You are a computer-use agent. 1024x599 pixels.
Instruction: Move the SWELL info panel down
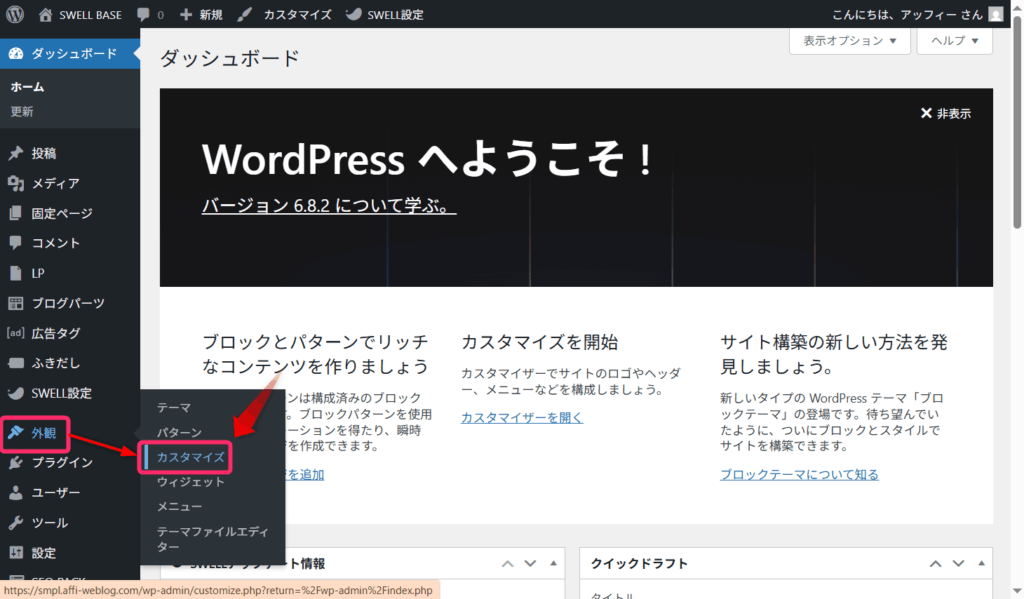pyautogui.click(x=530, y=564)
